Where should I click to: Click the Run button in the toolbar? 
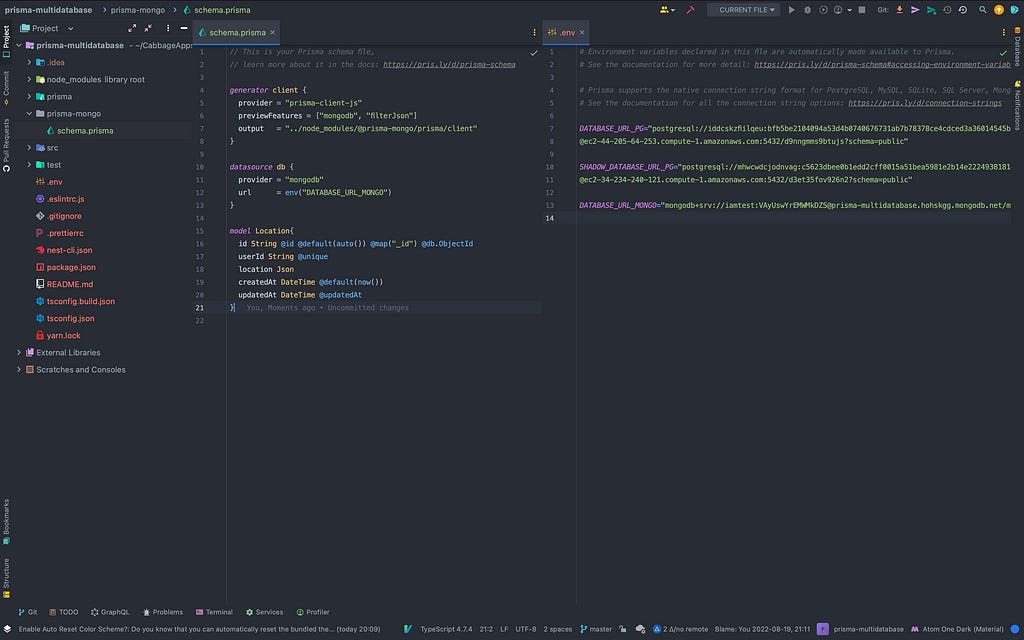point(792,10)
